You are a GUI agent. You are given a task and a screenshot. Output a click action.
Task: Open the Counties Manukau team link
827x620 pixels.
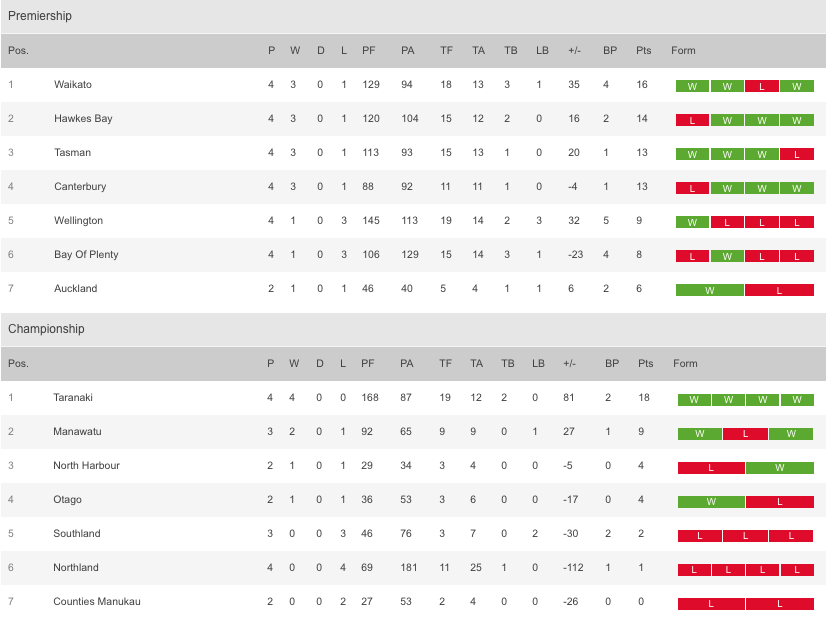coord(97,602)
